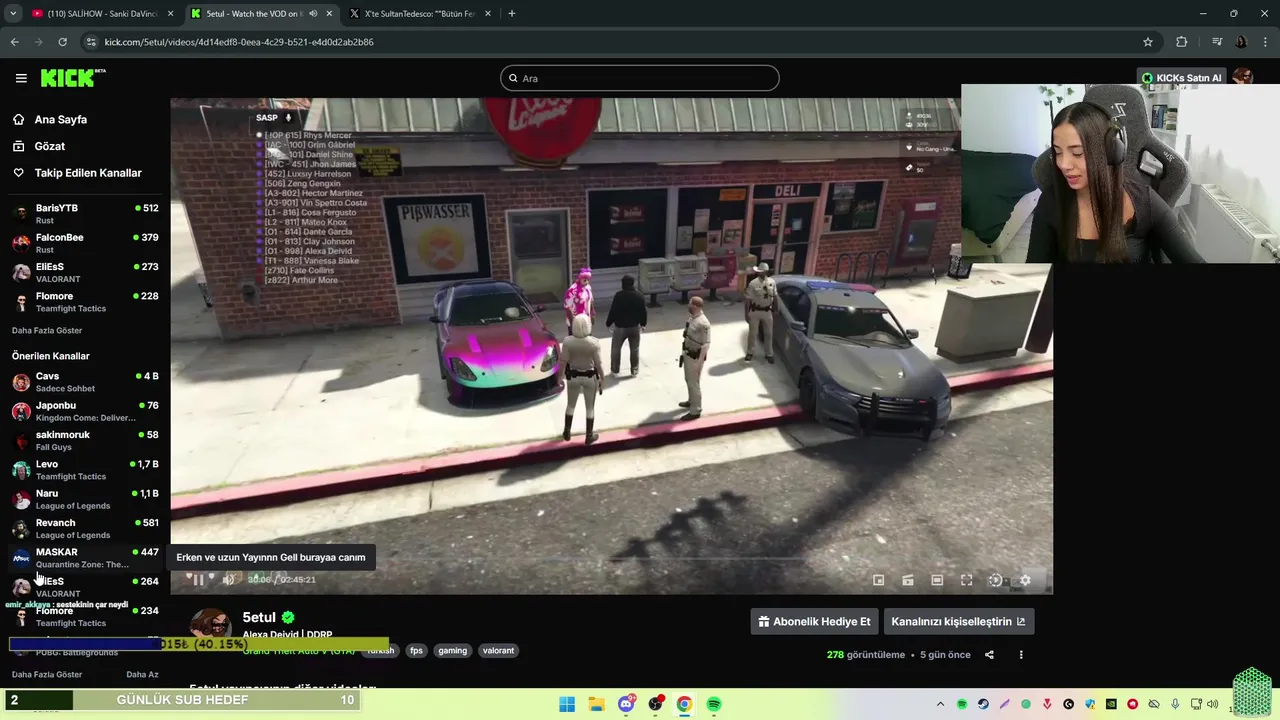Open Chrome media controls icon
This screenshot has height=720, width=1280.
click(1217, 42)
